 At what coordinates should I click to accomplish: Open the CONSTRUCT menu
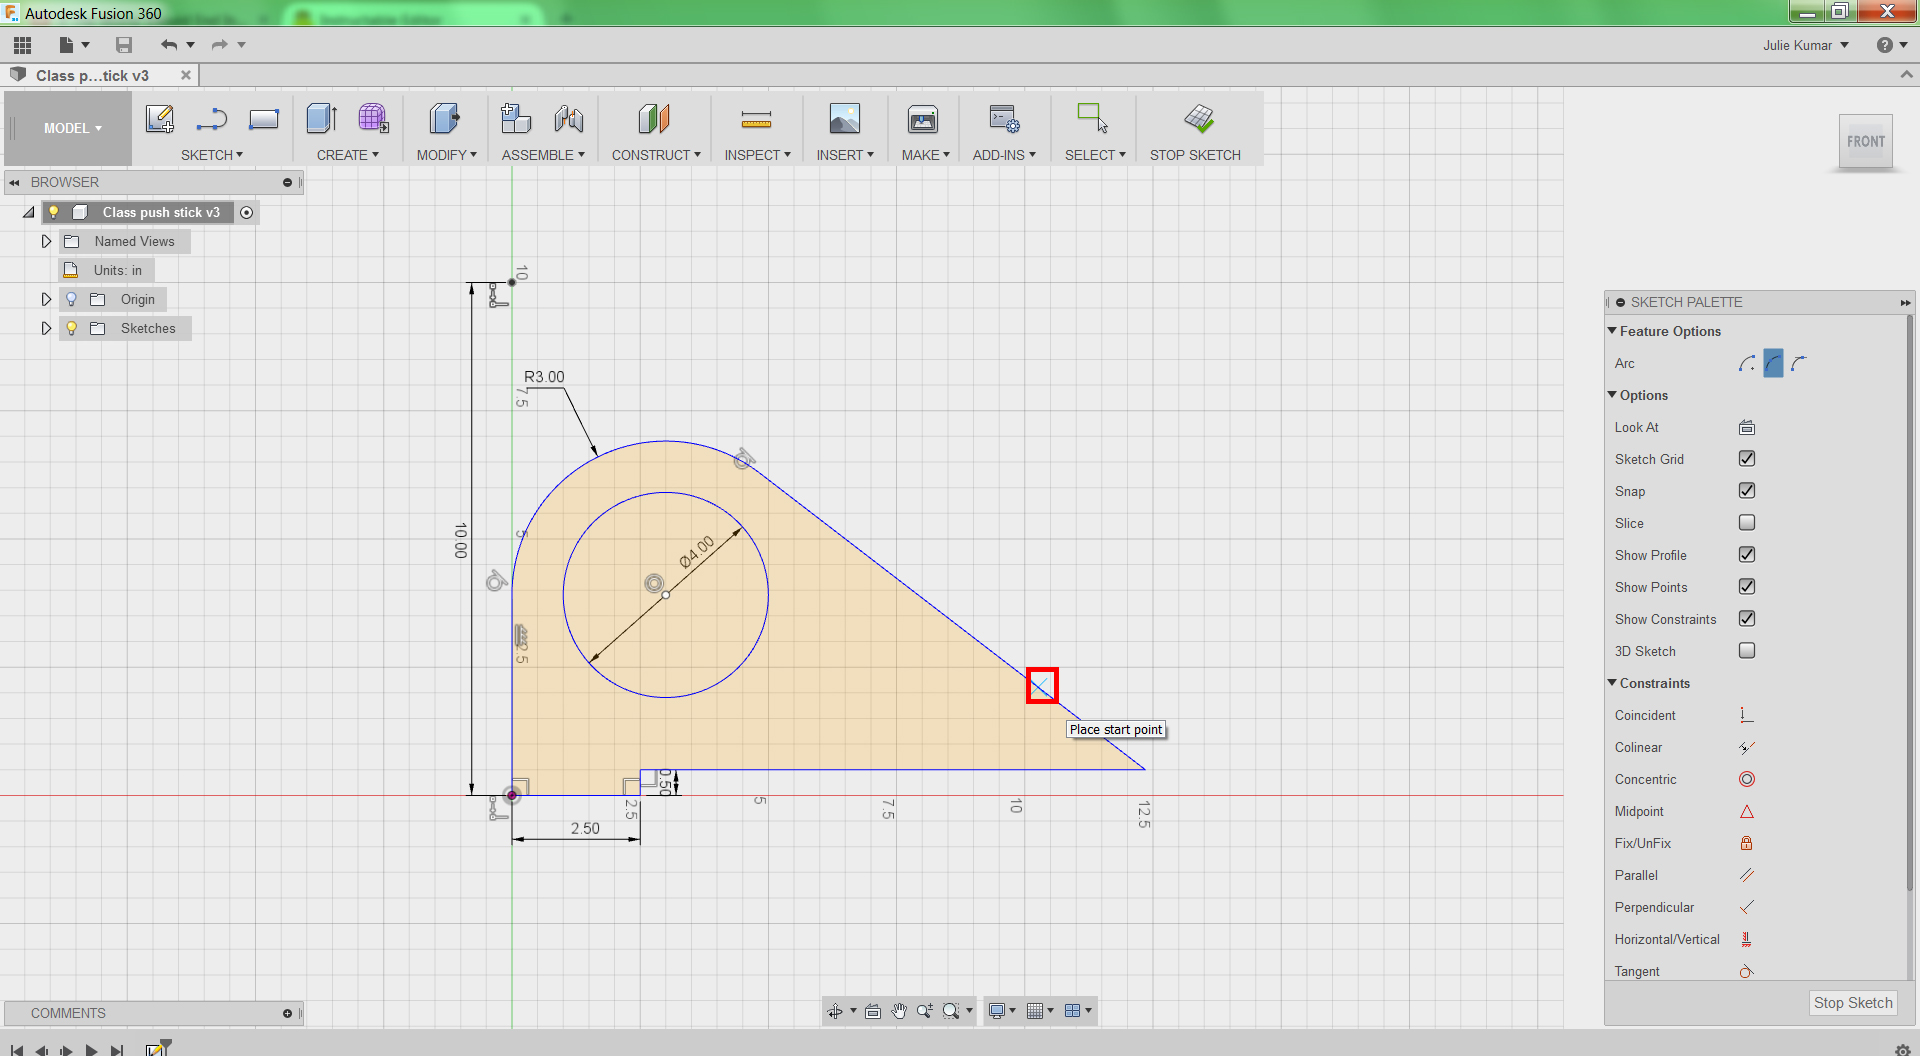(656, 155)
